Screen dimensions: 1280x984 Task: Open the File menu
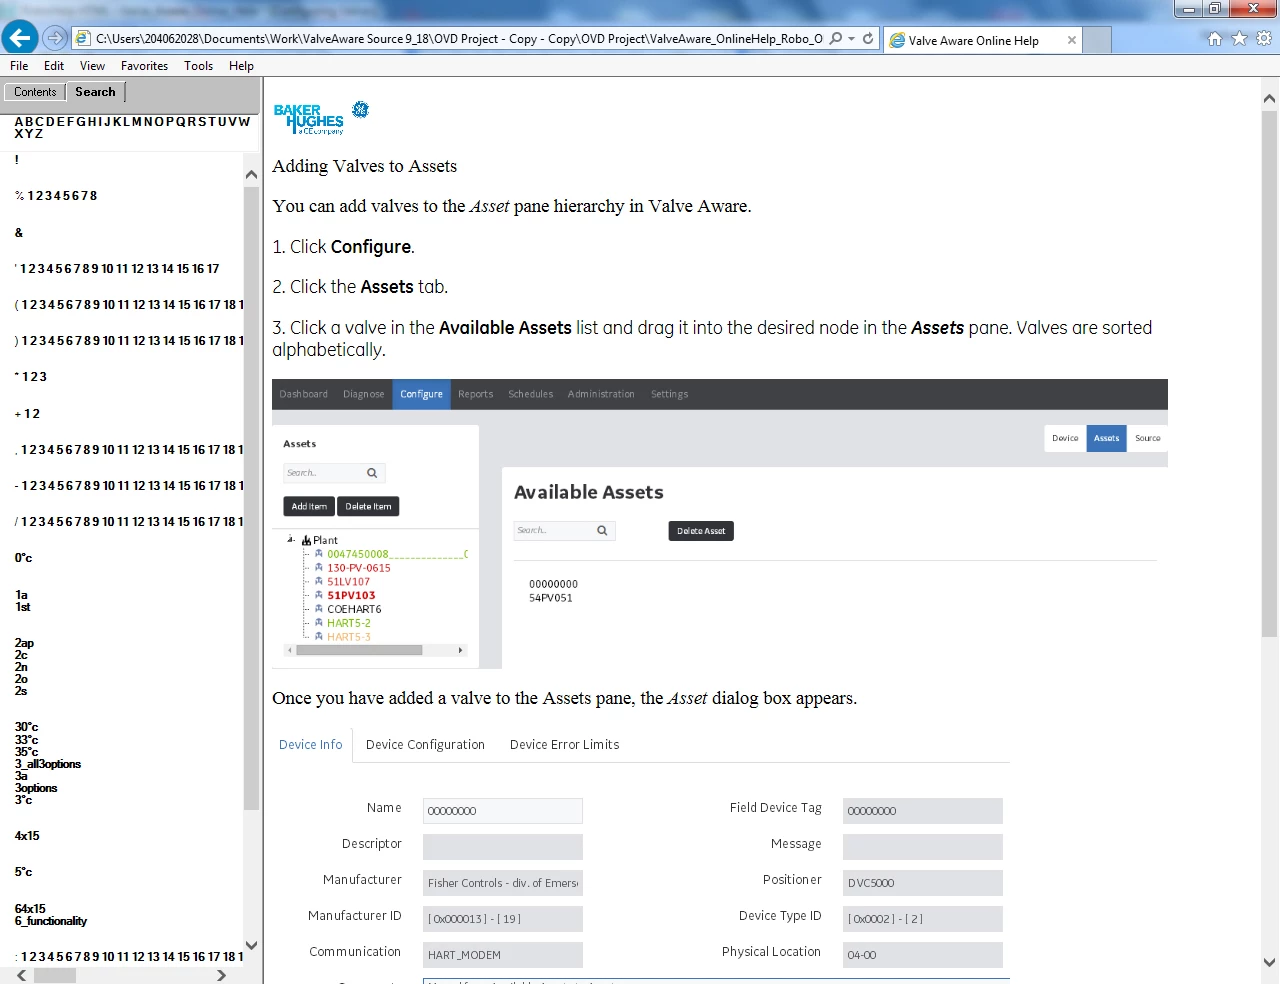pos(19,66)
